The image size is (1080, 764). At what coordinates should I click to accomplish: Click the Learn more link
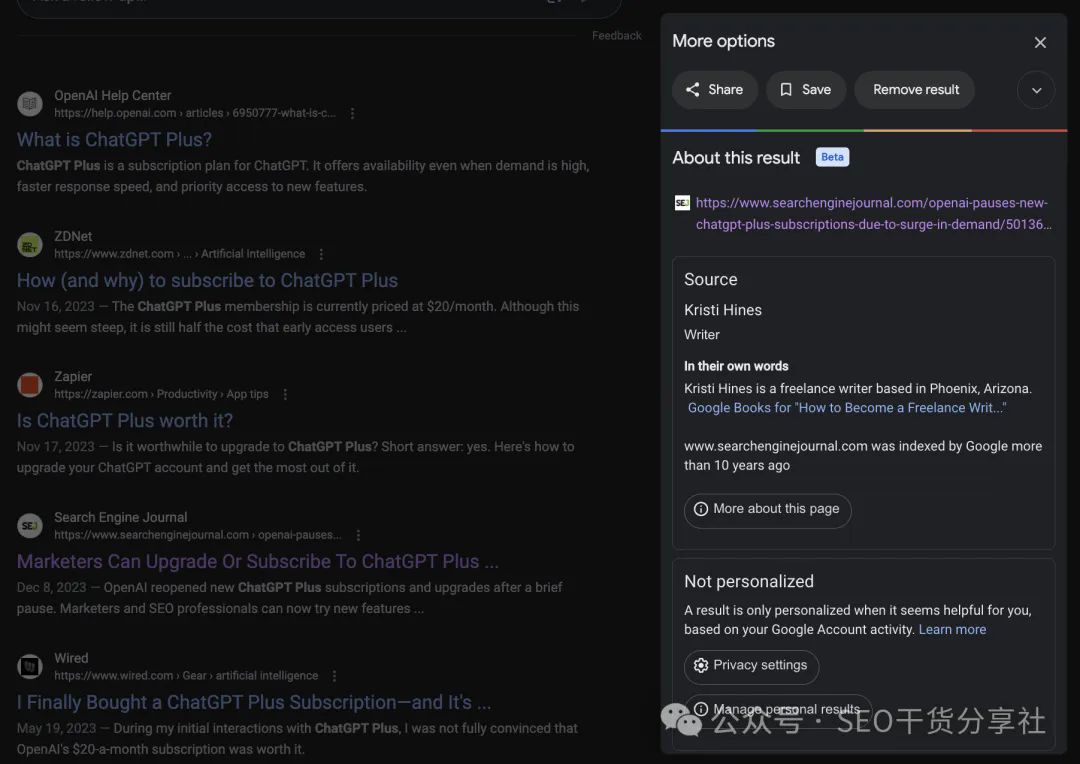[x=952, y=630]
